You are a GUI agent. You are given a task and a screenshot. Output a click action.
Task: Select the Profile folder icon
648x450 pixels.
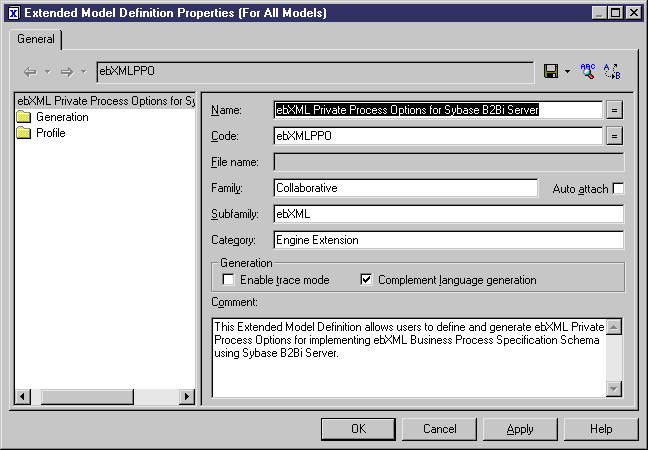pos(24,133)
